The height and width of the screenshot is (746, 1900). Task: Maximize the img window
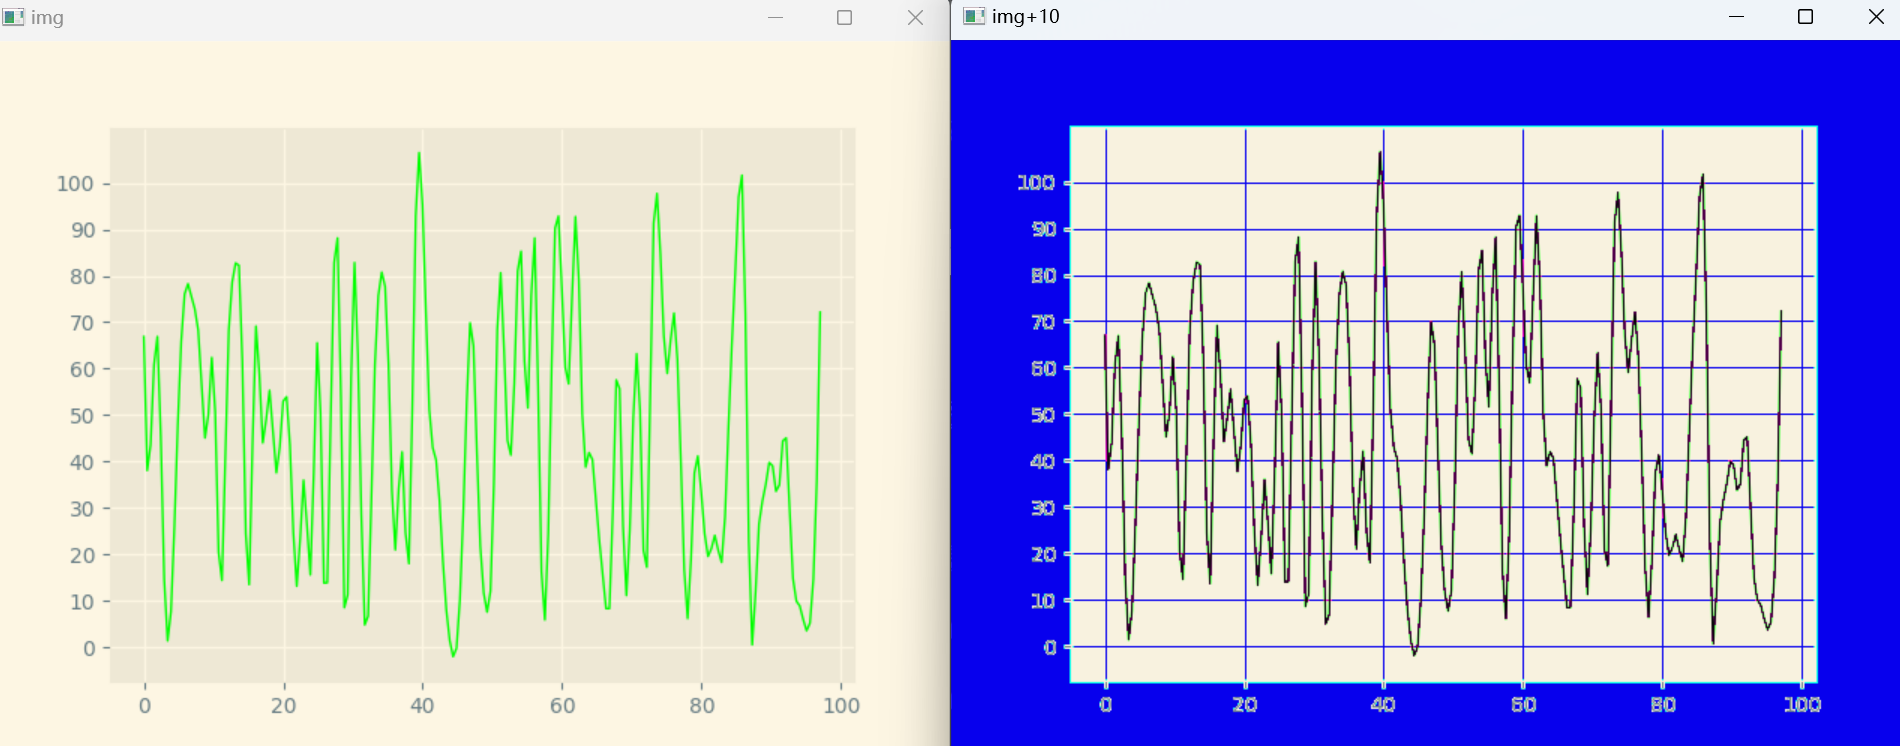[845, 17]
